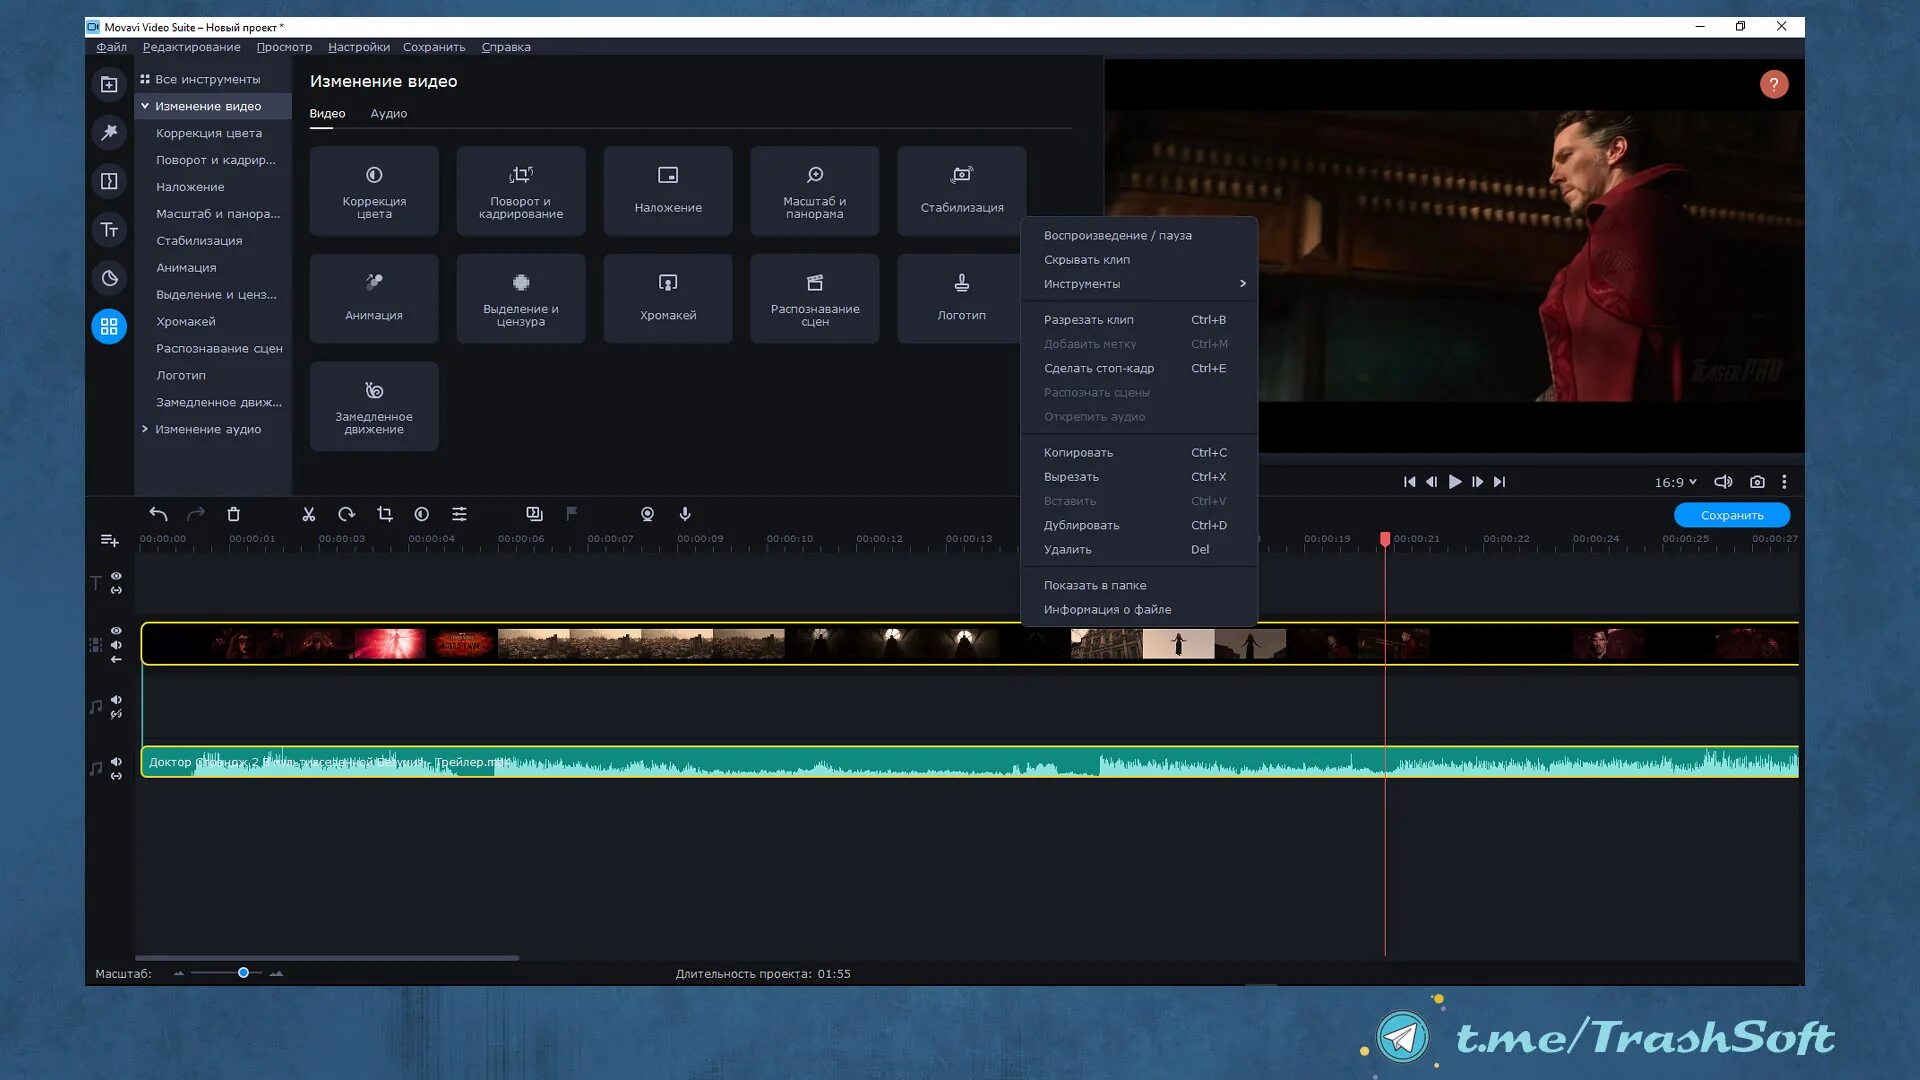Mute the video track speaker
Viewport: 1920px width, 1080px height.
(x=116, y=645)
